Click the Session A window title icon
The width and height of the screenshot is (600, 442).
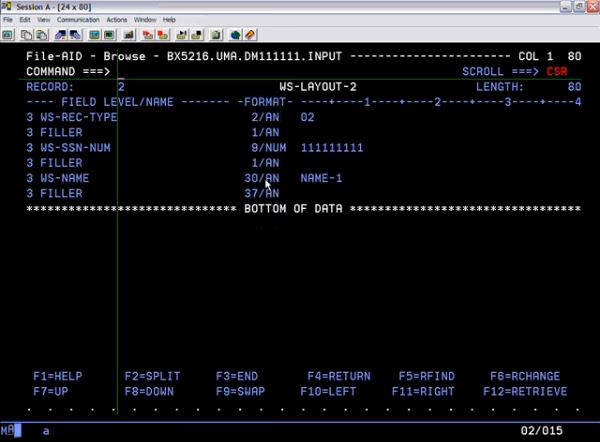[6, 6]
